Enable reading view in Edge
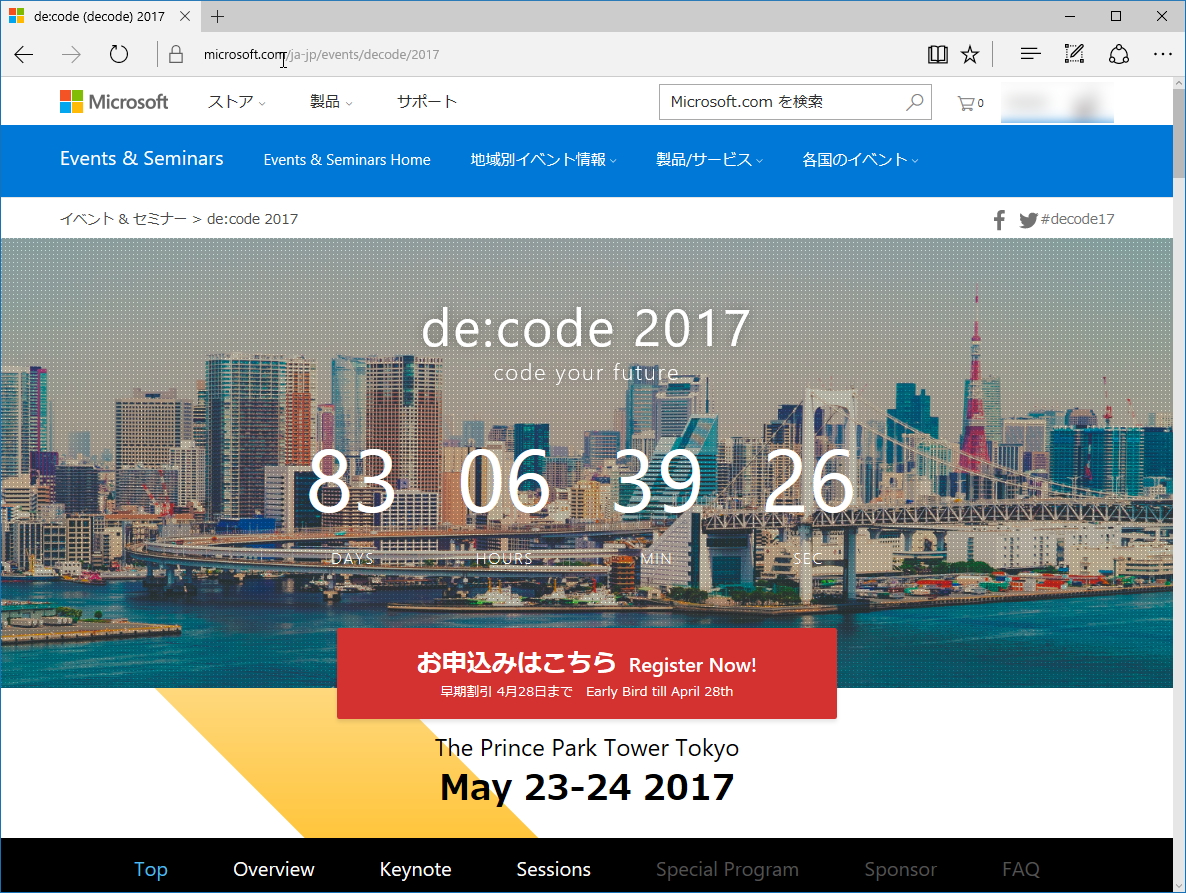 point(937,54)
